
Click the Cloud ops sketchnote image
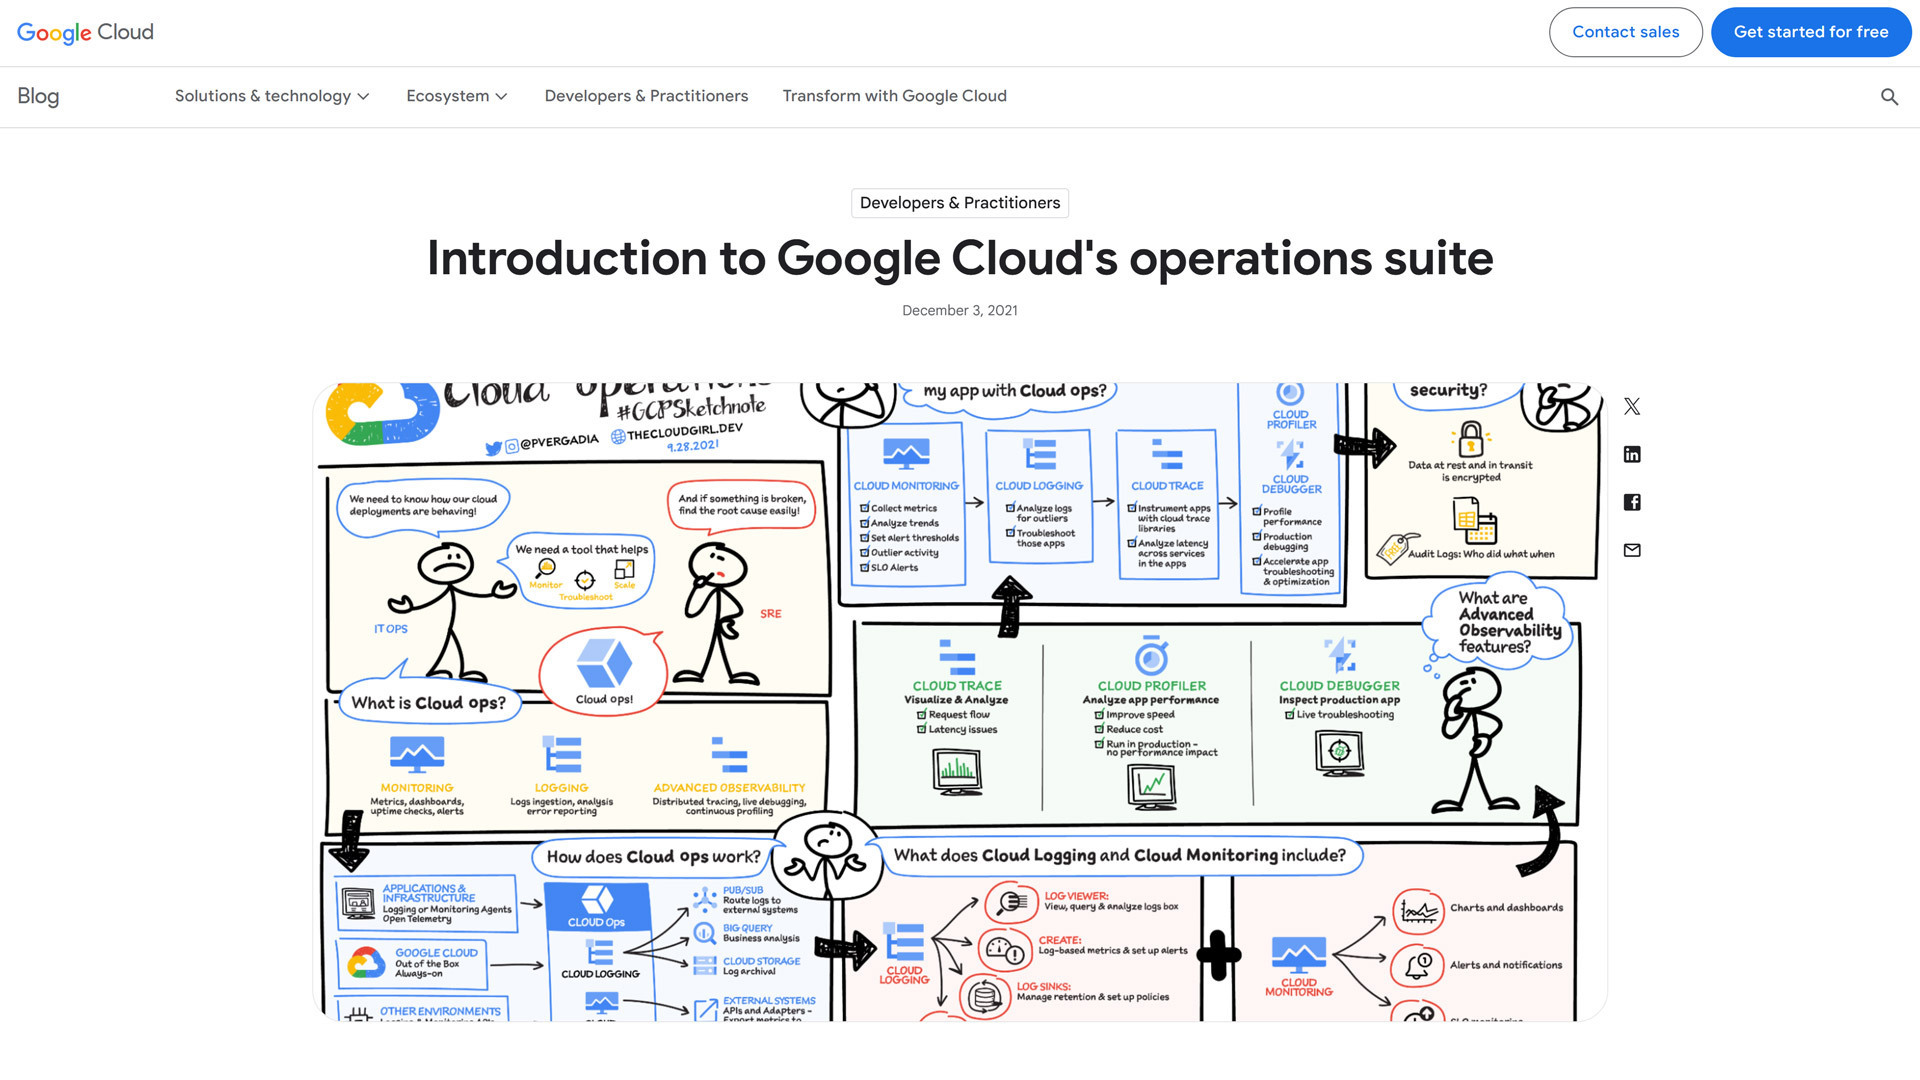point(960,701)
